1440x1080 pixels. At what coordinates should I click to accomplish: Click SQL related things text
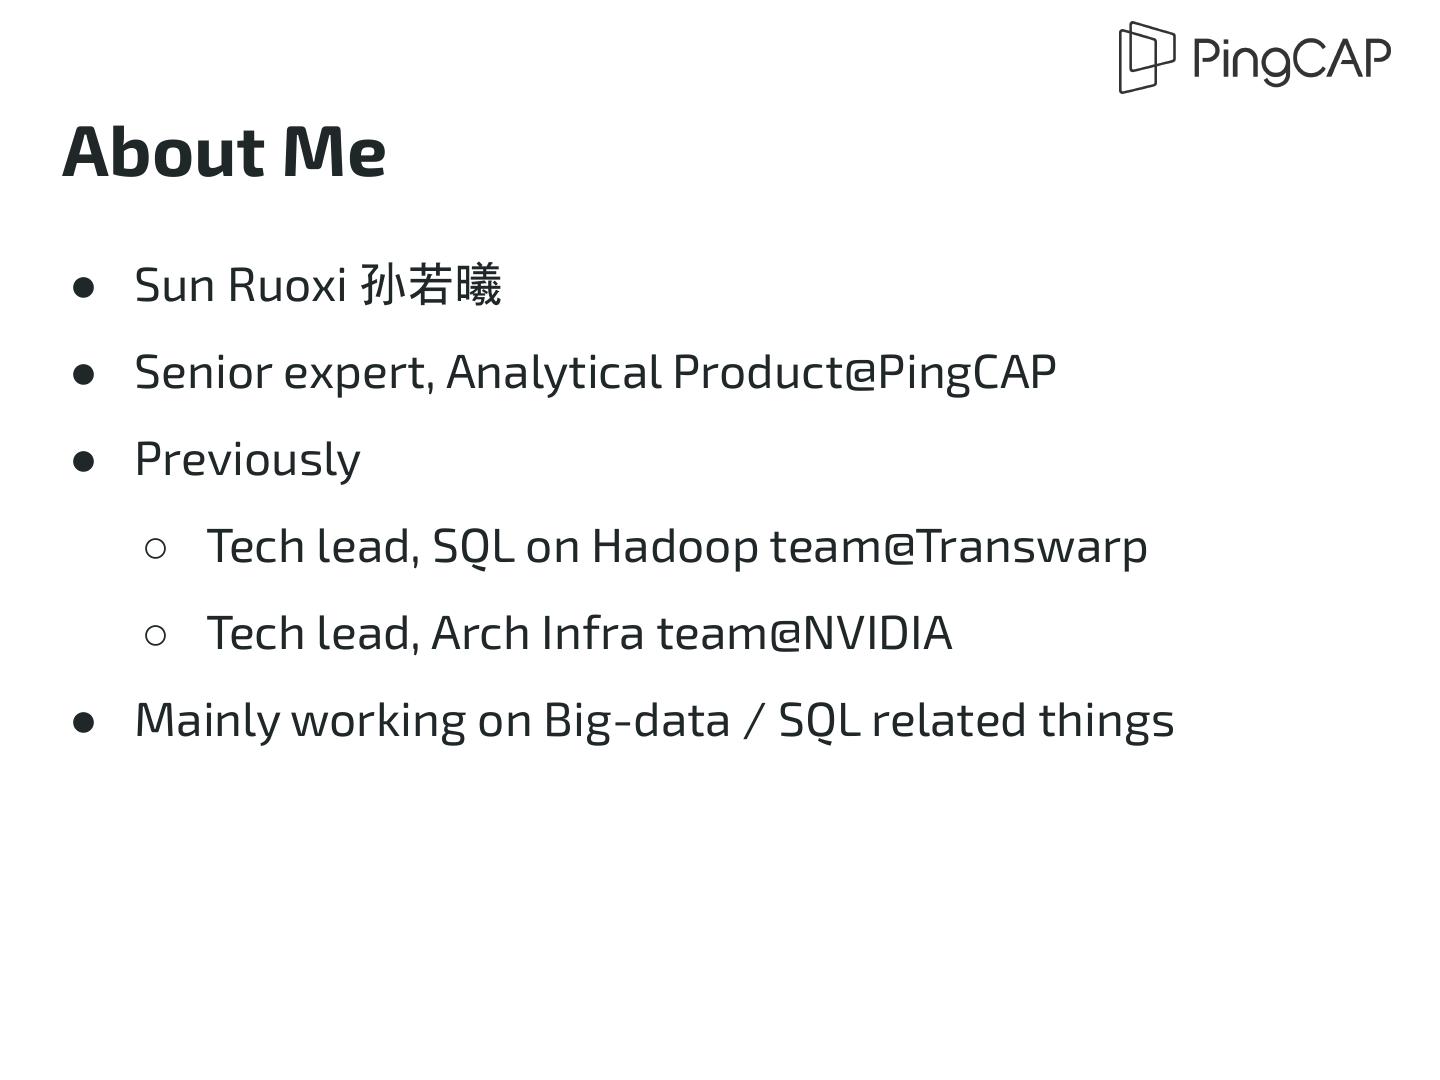coord(976,720)
